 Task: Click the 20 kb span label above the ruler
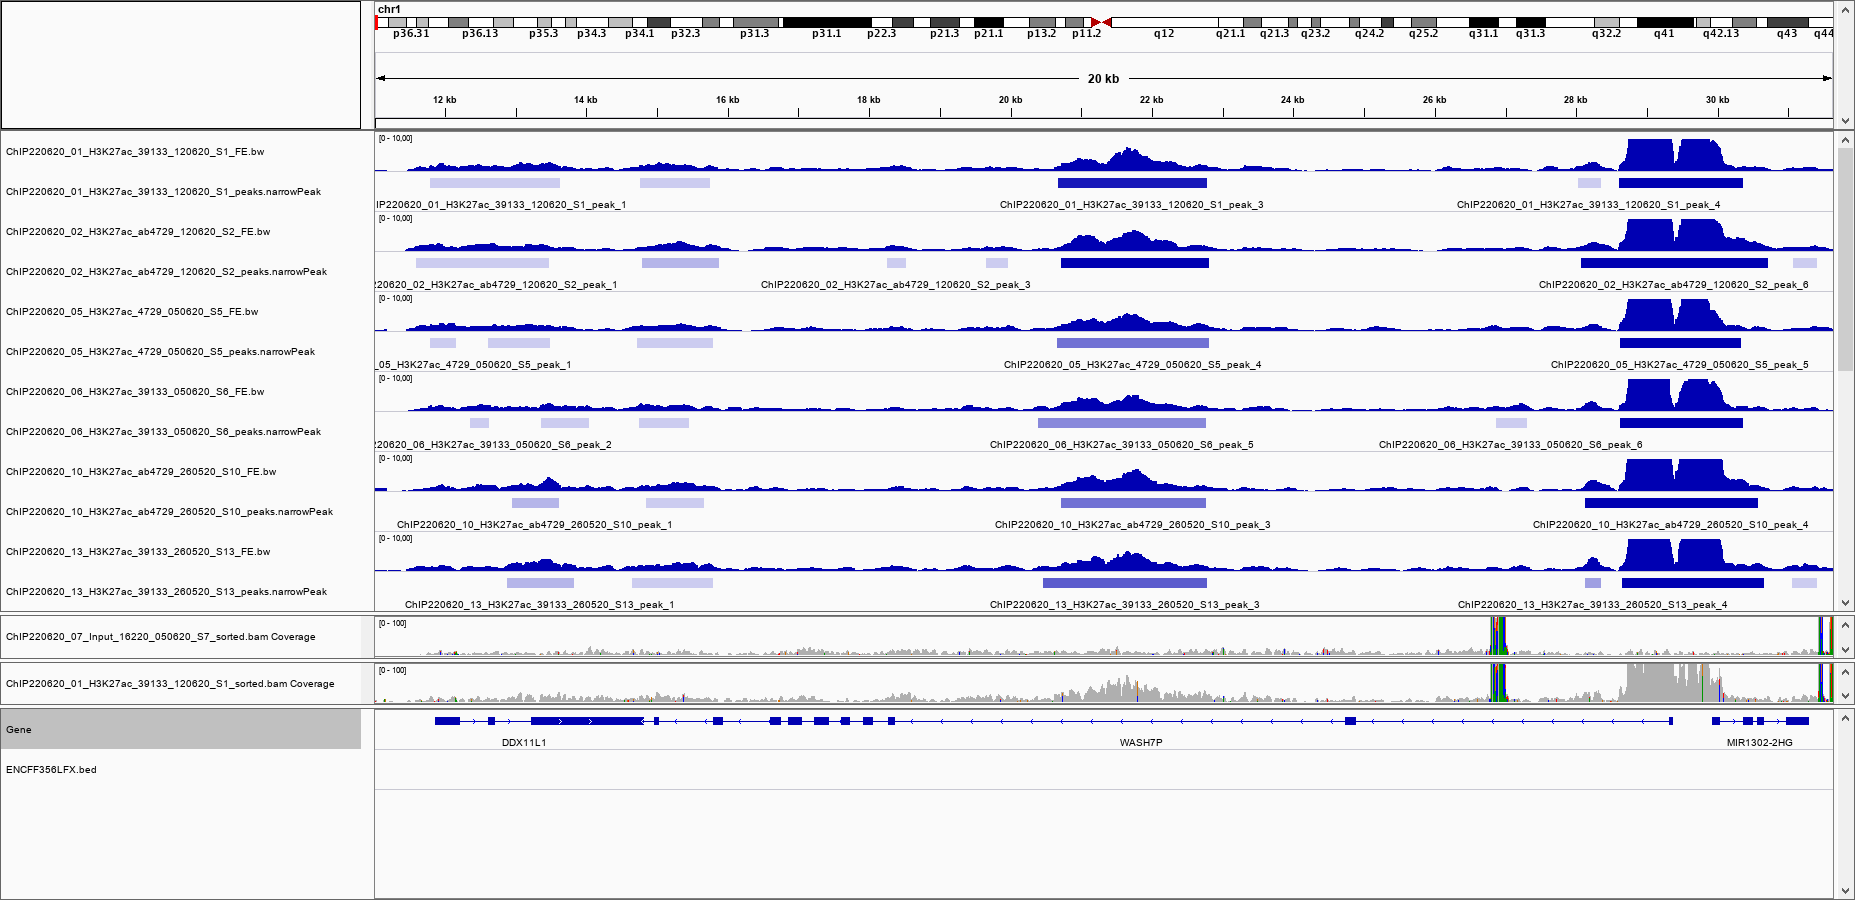[1104, 79]
